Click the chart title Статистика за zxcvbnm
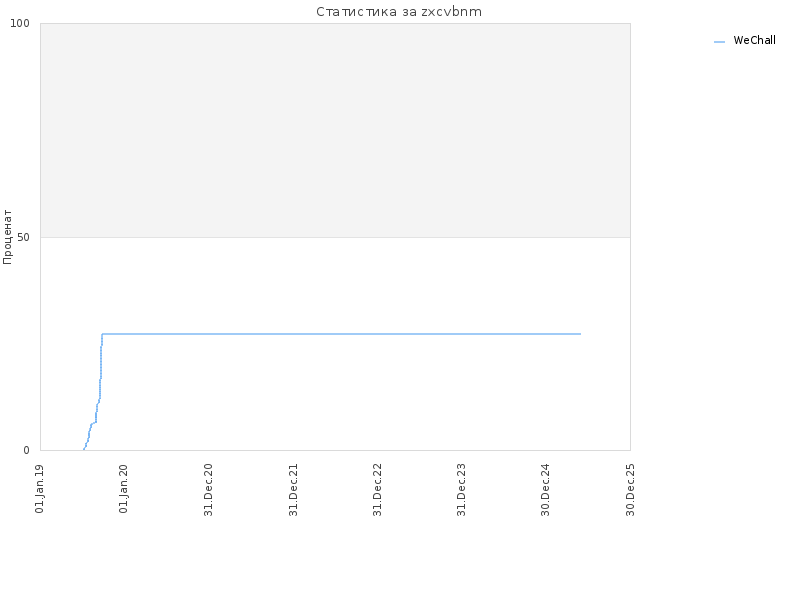800x600 pixels. click(399, 12)
